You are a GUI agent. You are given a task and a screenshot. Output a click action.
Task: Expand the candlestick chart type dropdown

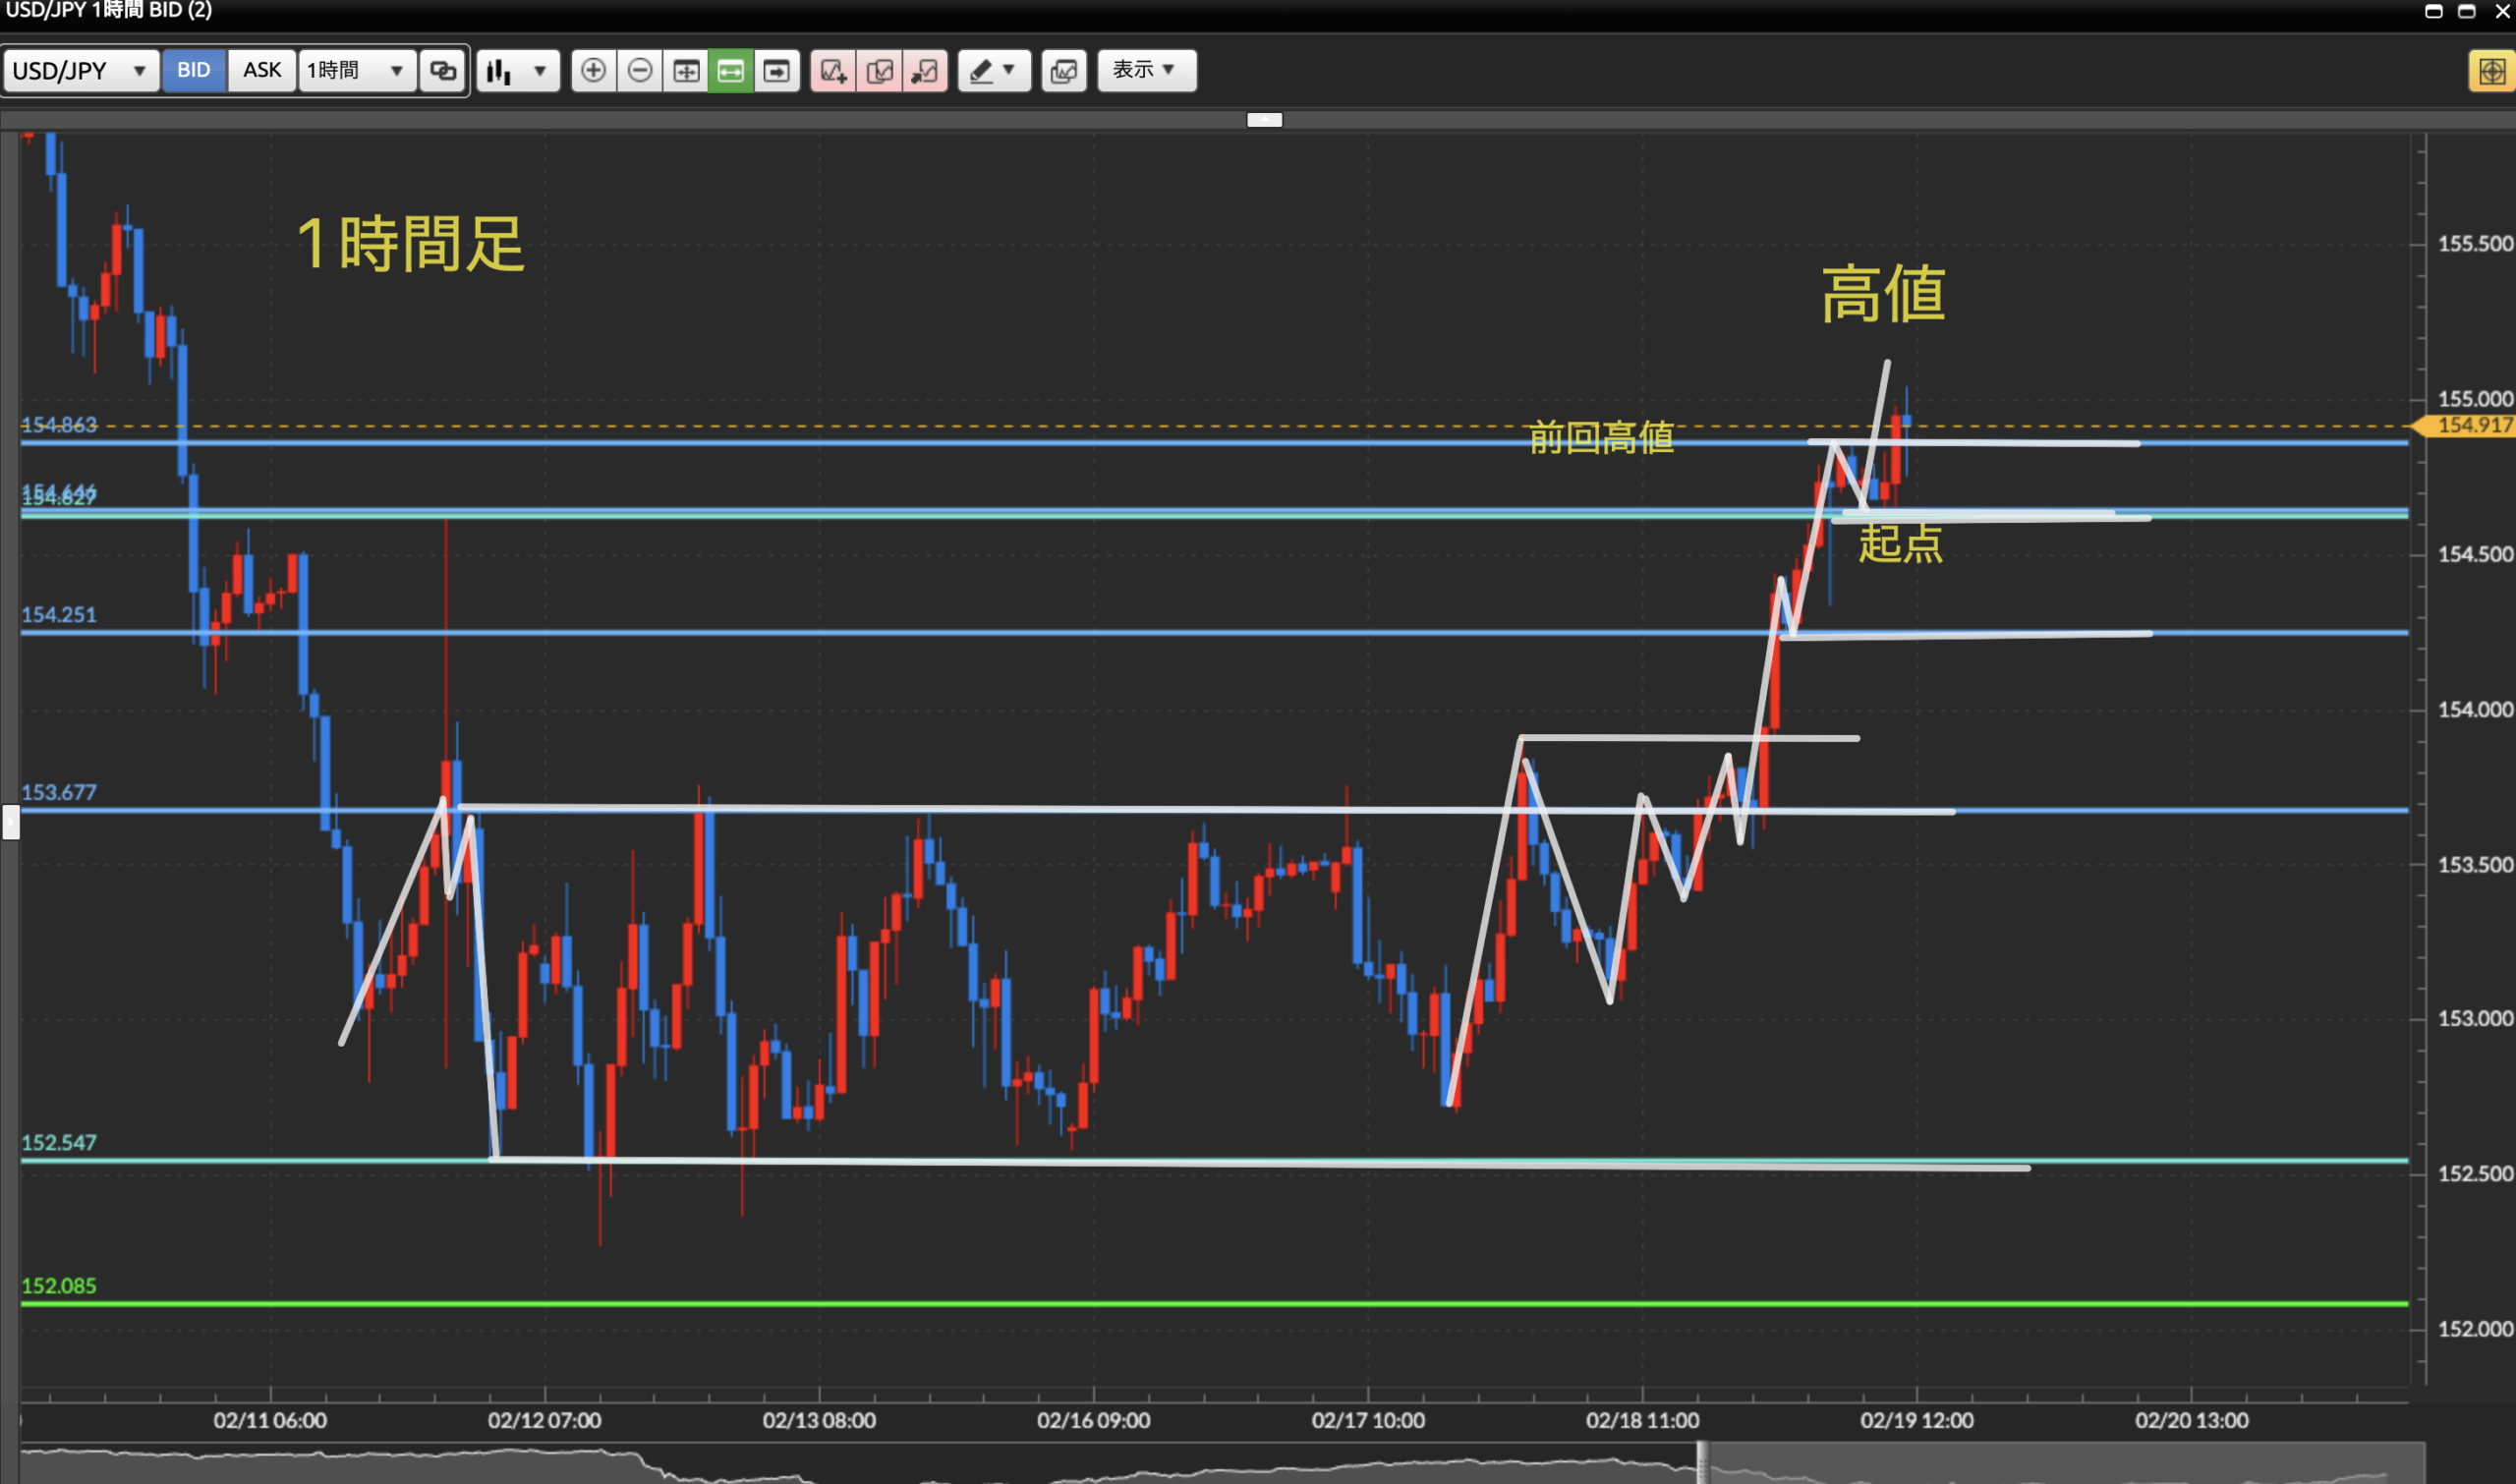point(518,71)
